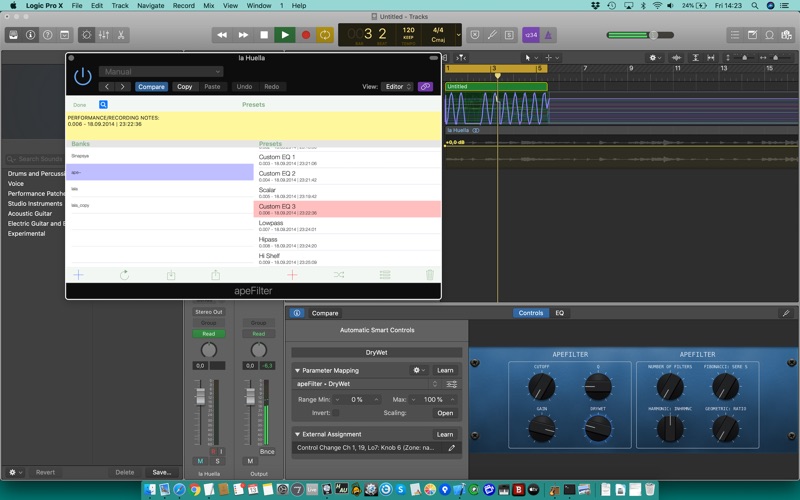This screenshot has height=500, width=800.
Task: Open the Library button in the control bar
Action: [14, 35]
